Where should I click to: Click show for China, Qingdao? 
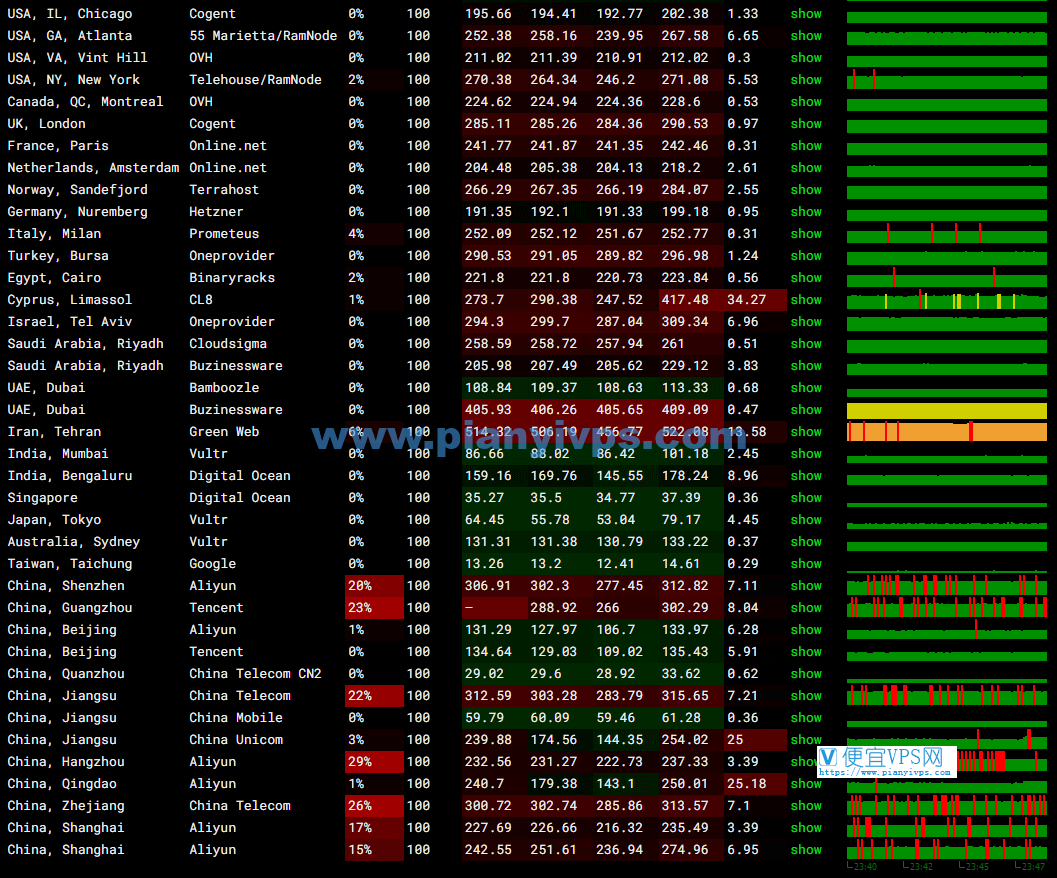coord(806,784)
